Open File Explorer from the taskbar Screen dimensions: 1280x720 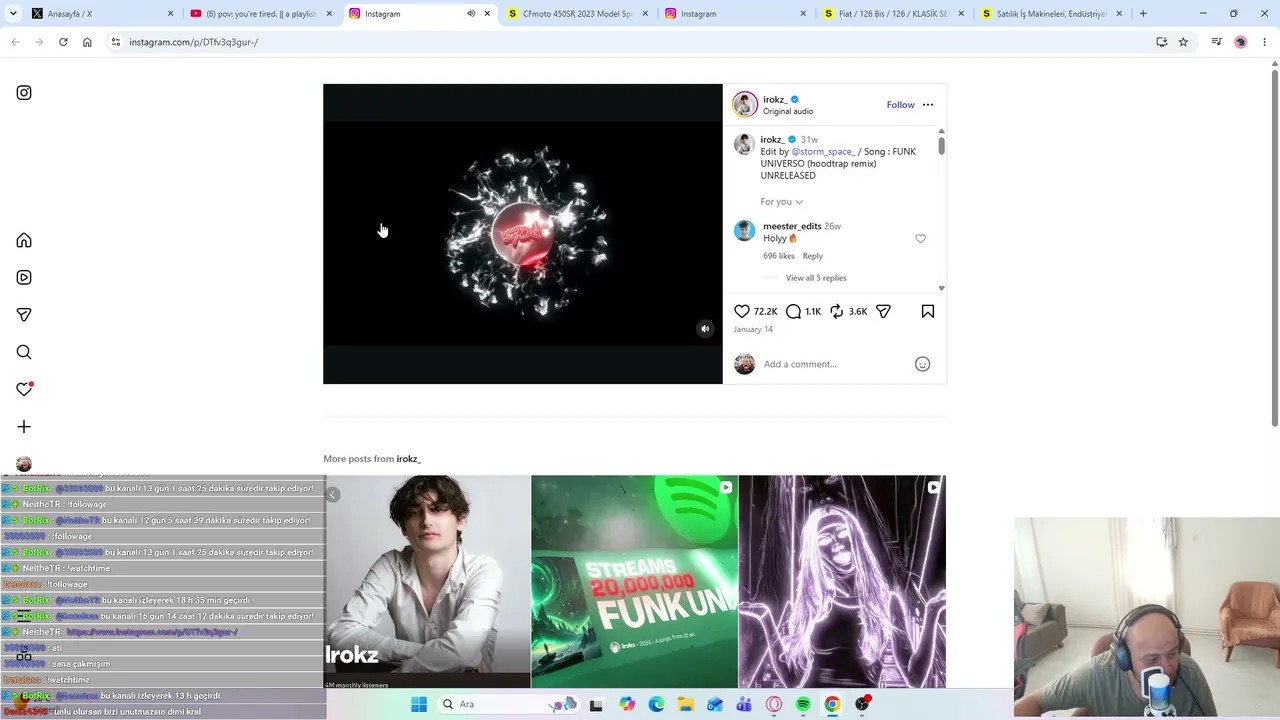click(x=685, y=704)
